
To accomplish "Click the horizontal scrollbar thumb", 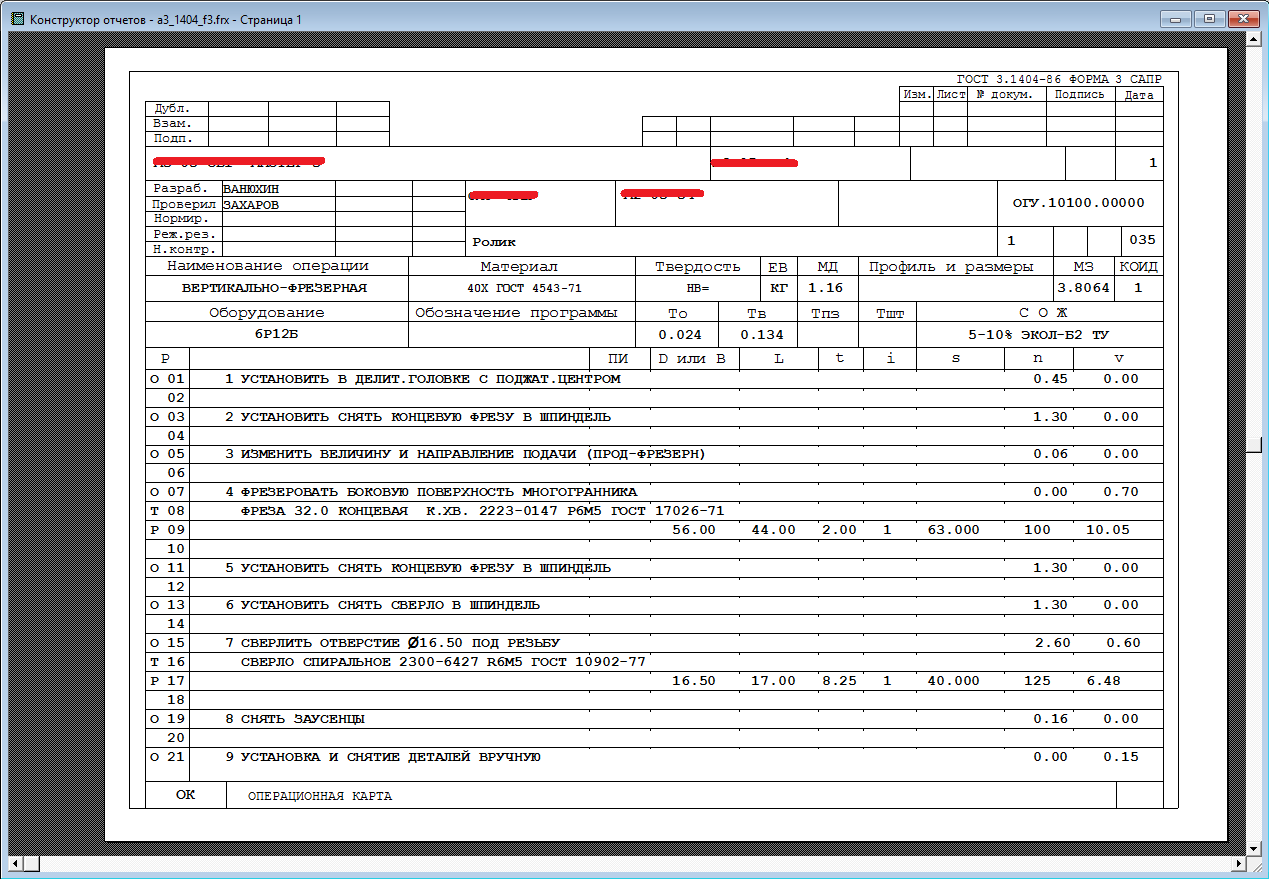I will tap(31, 863).
